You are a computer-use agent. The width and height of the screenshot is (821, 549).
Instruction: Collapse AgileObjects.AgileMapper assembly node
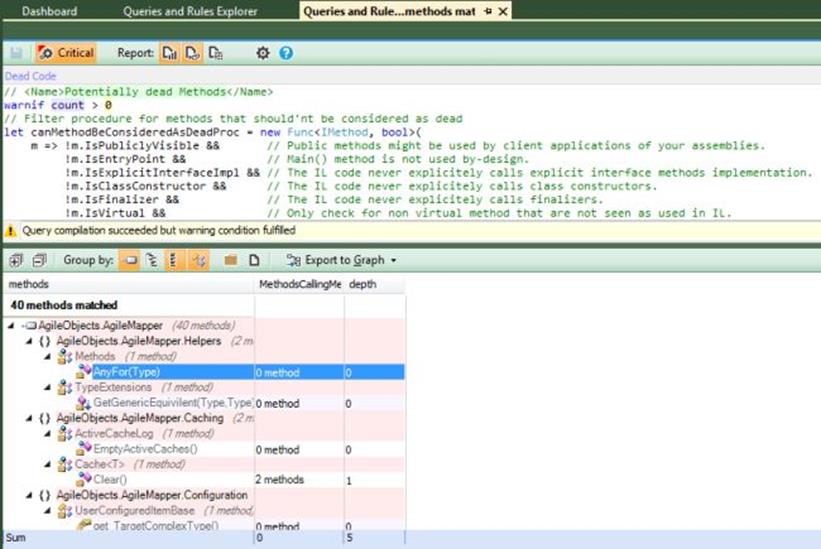click(11, 326)
